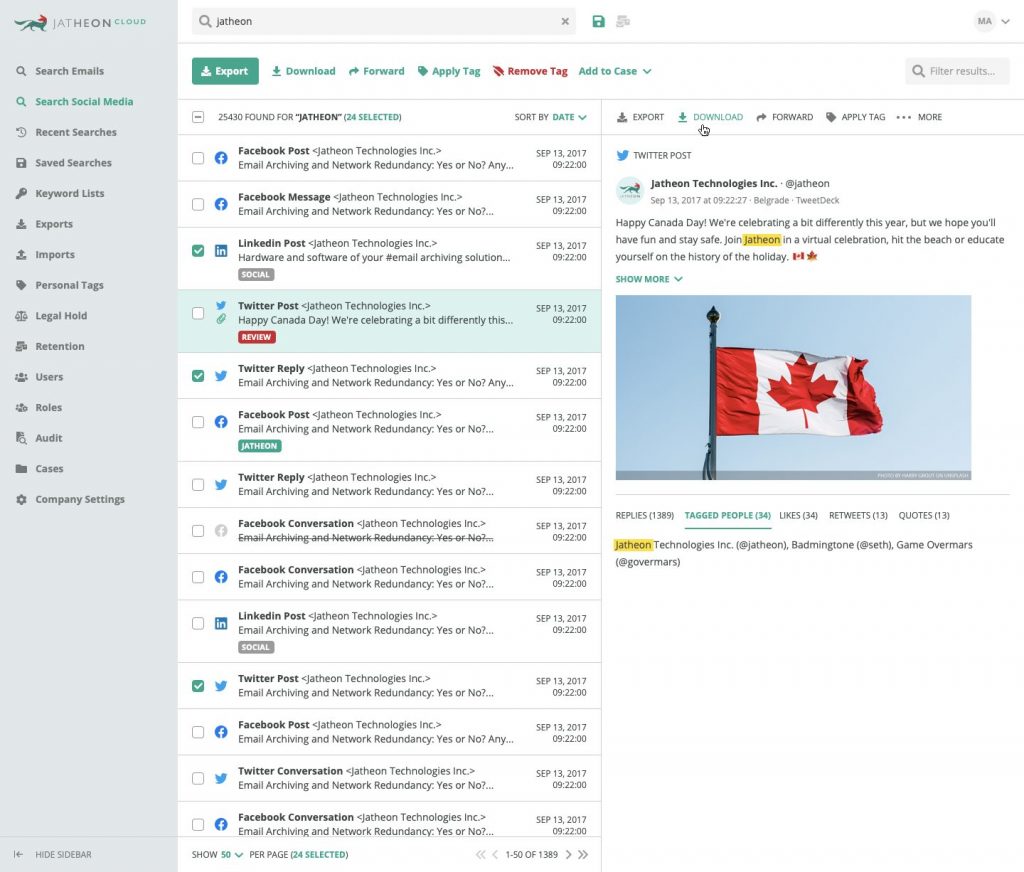Screen dimensions: 1024x872
Task: Click Forward in the top toolbar
Action: tap(377, 71)
